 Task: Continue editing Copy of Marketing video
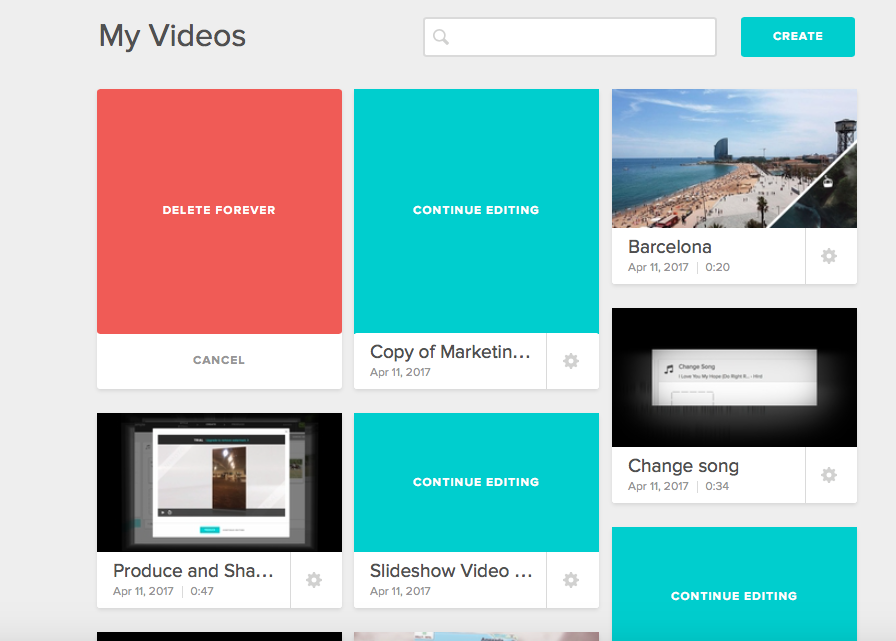(x=476, y=210)
